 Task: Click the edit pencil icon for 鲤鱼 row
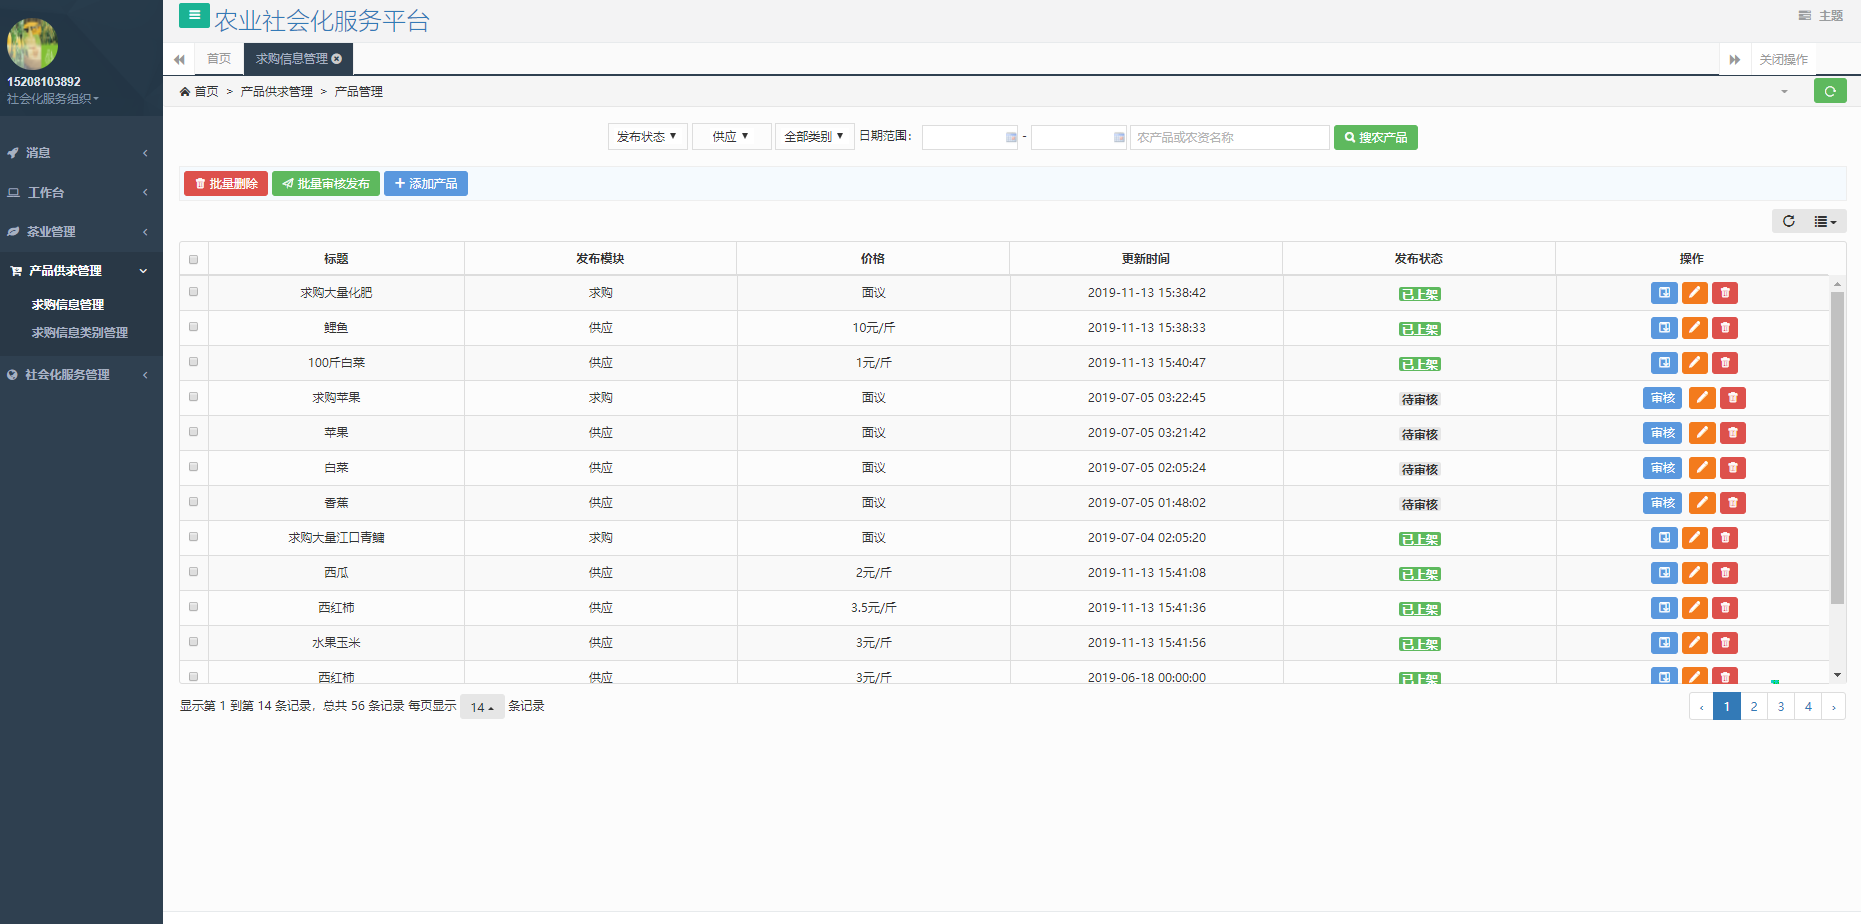click(x=1694, y=328)
